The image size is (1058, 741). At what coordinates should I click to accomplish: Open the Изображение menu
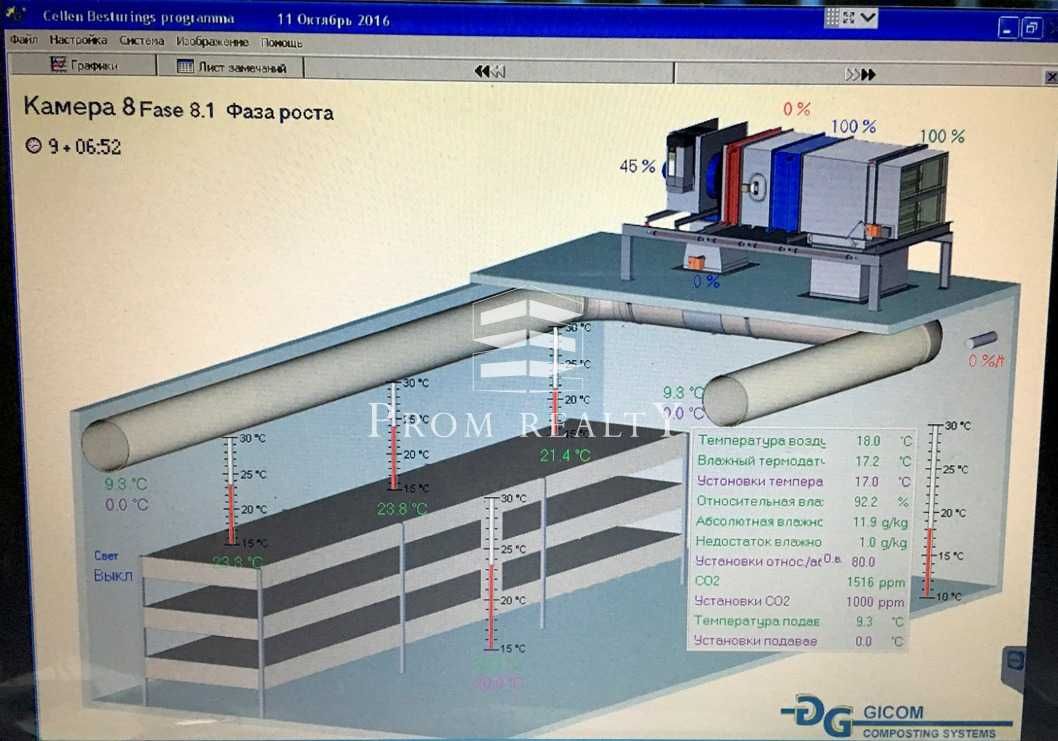212,42
